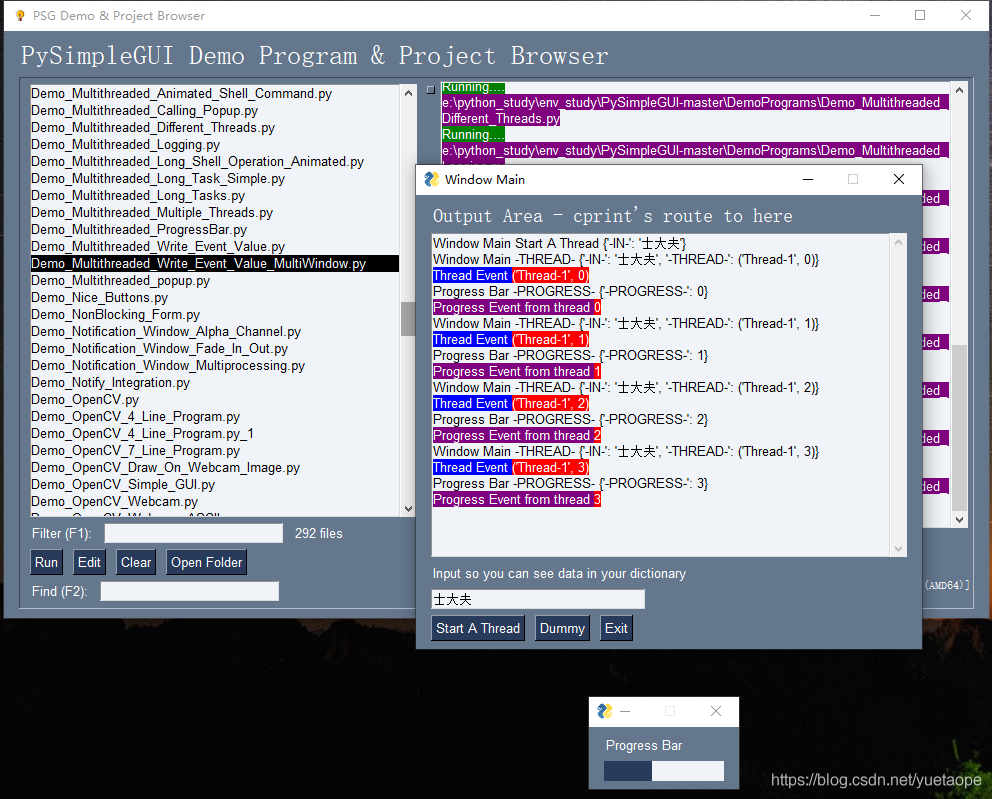Select Demo_Nice_Buttons.py
This screenshot has height=799, width=992.
214,298
